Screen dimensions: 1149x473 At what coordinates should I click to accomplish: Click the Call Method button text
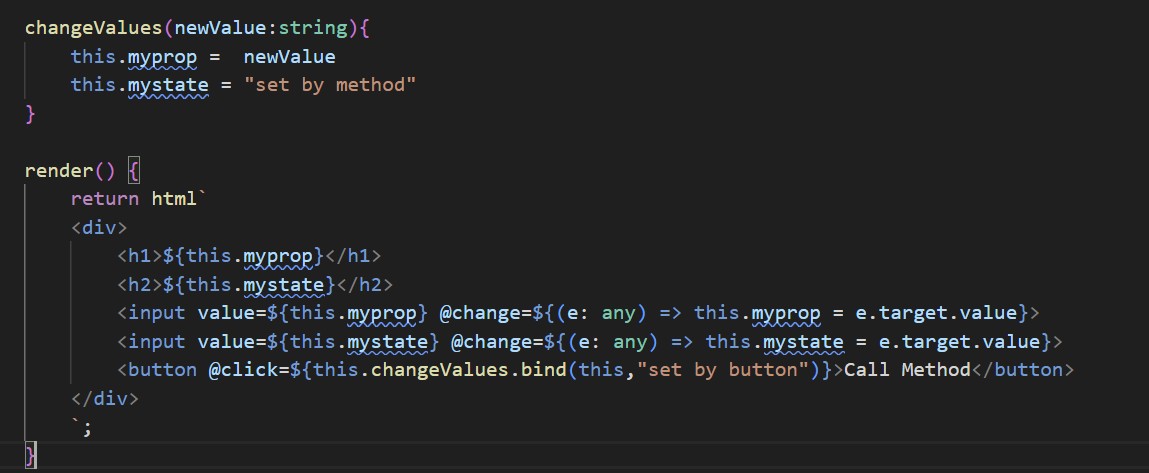pyautogui.click(x=907, y=370)
